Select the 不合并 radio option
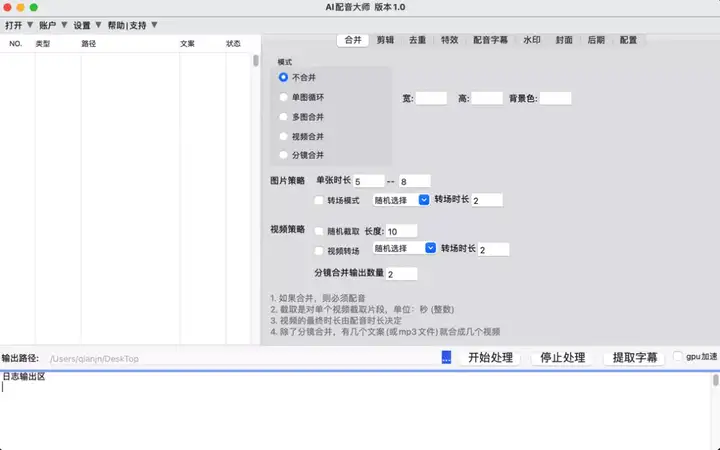Image resolution: width=720 pixels, height=450 pixels. [x=283, y=77]
